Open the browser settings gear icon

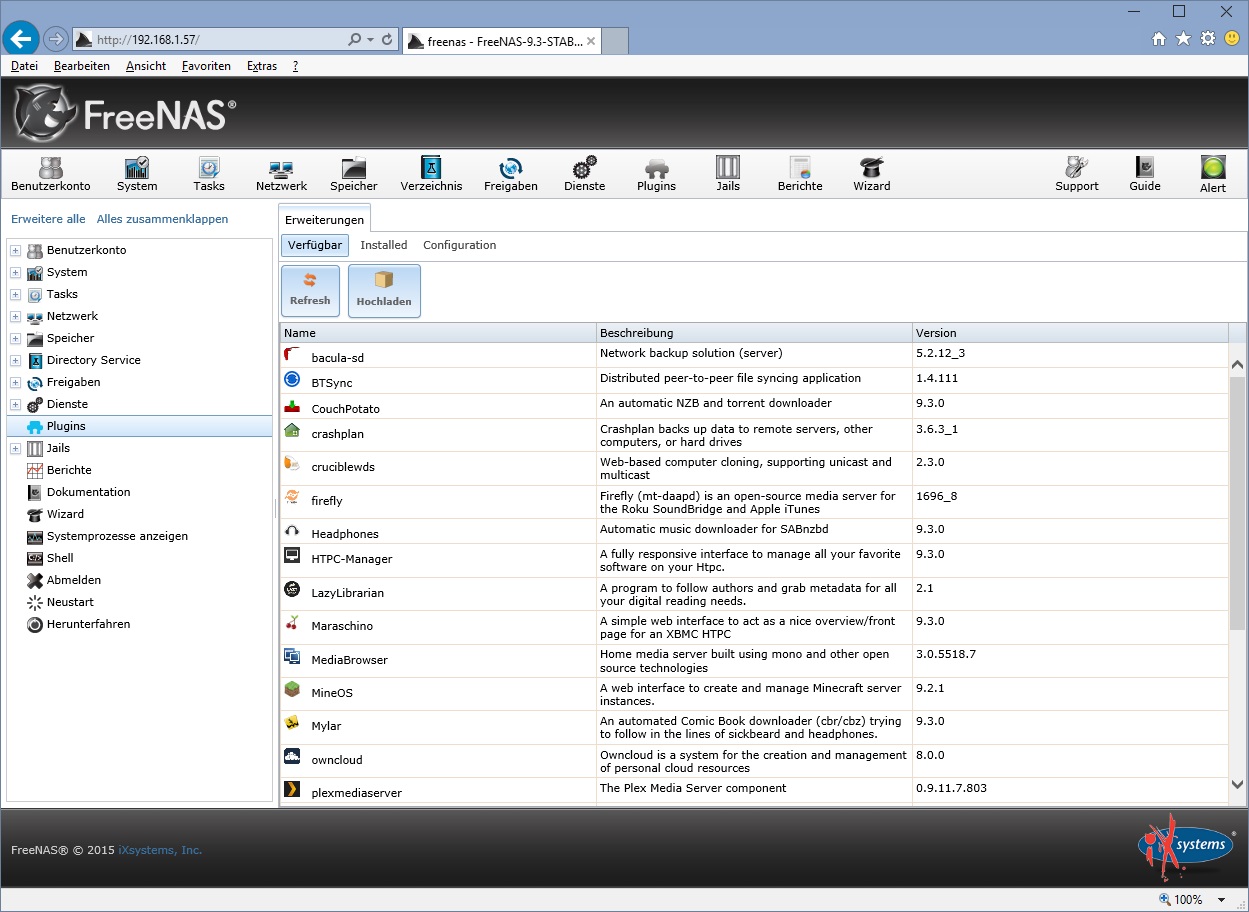tap(1207, 39)
